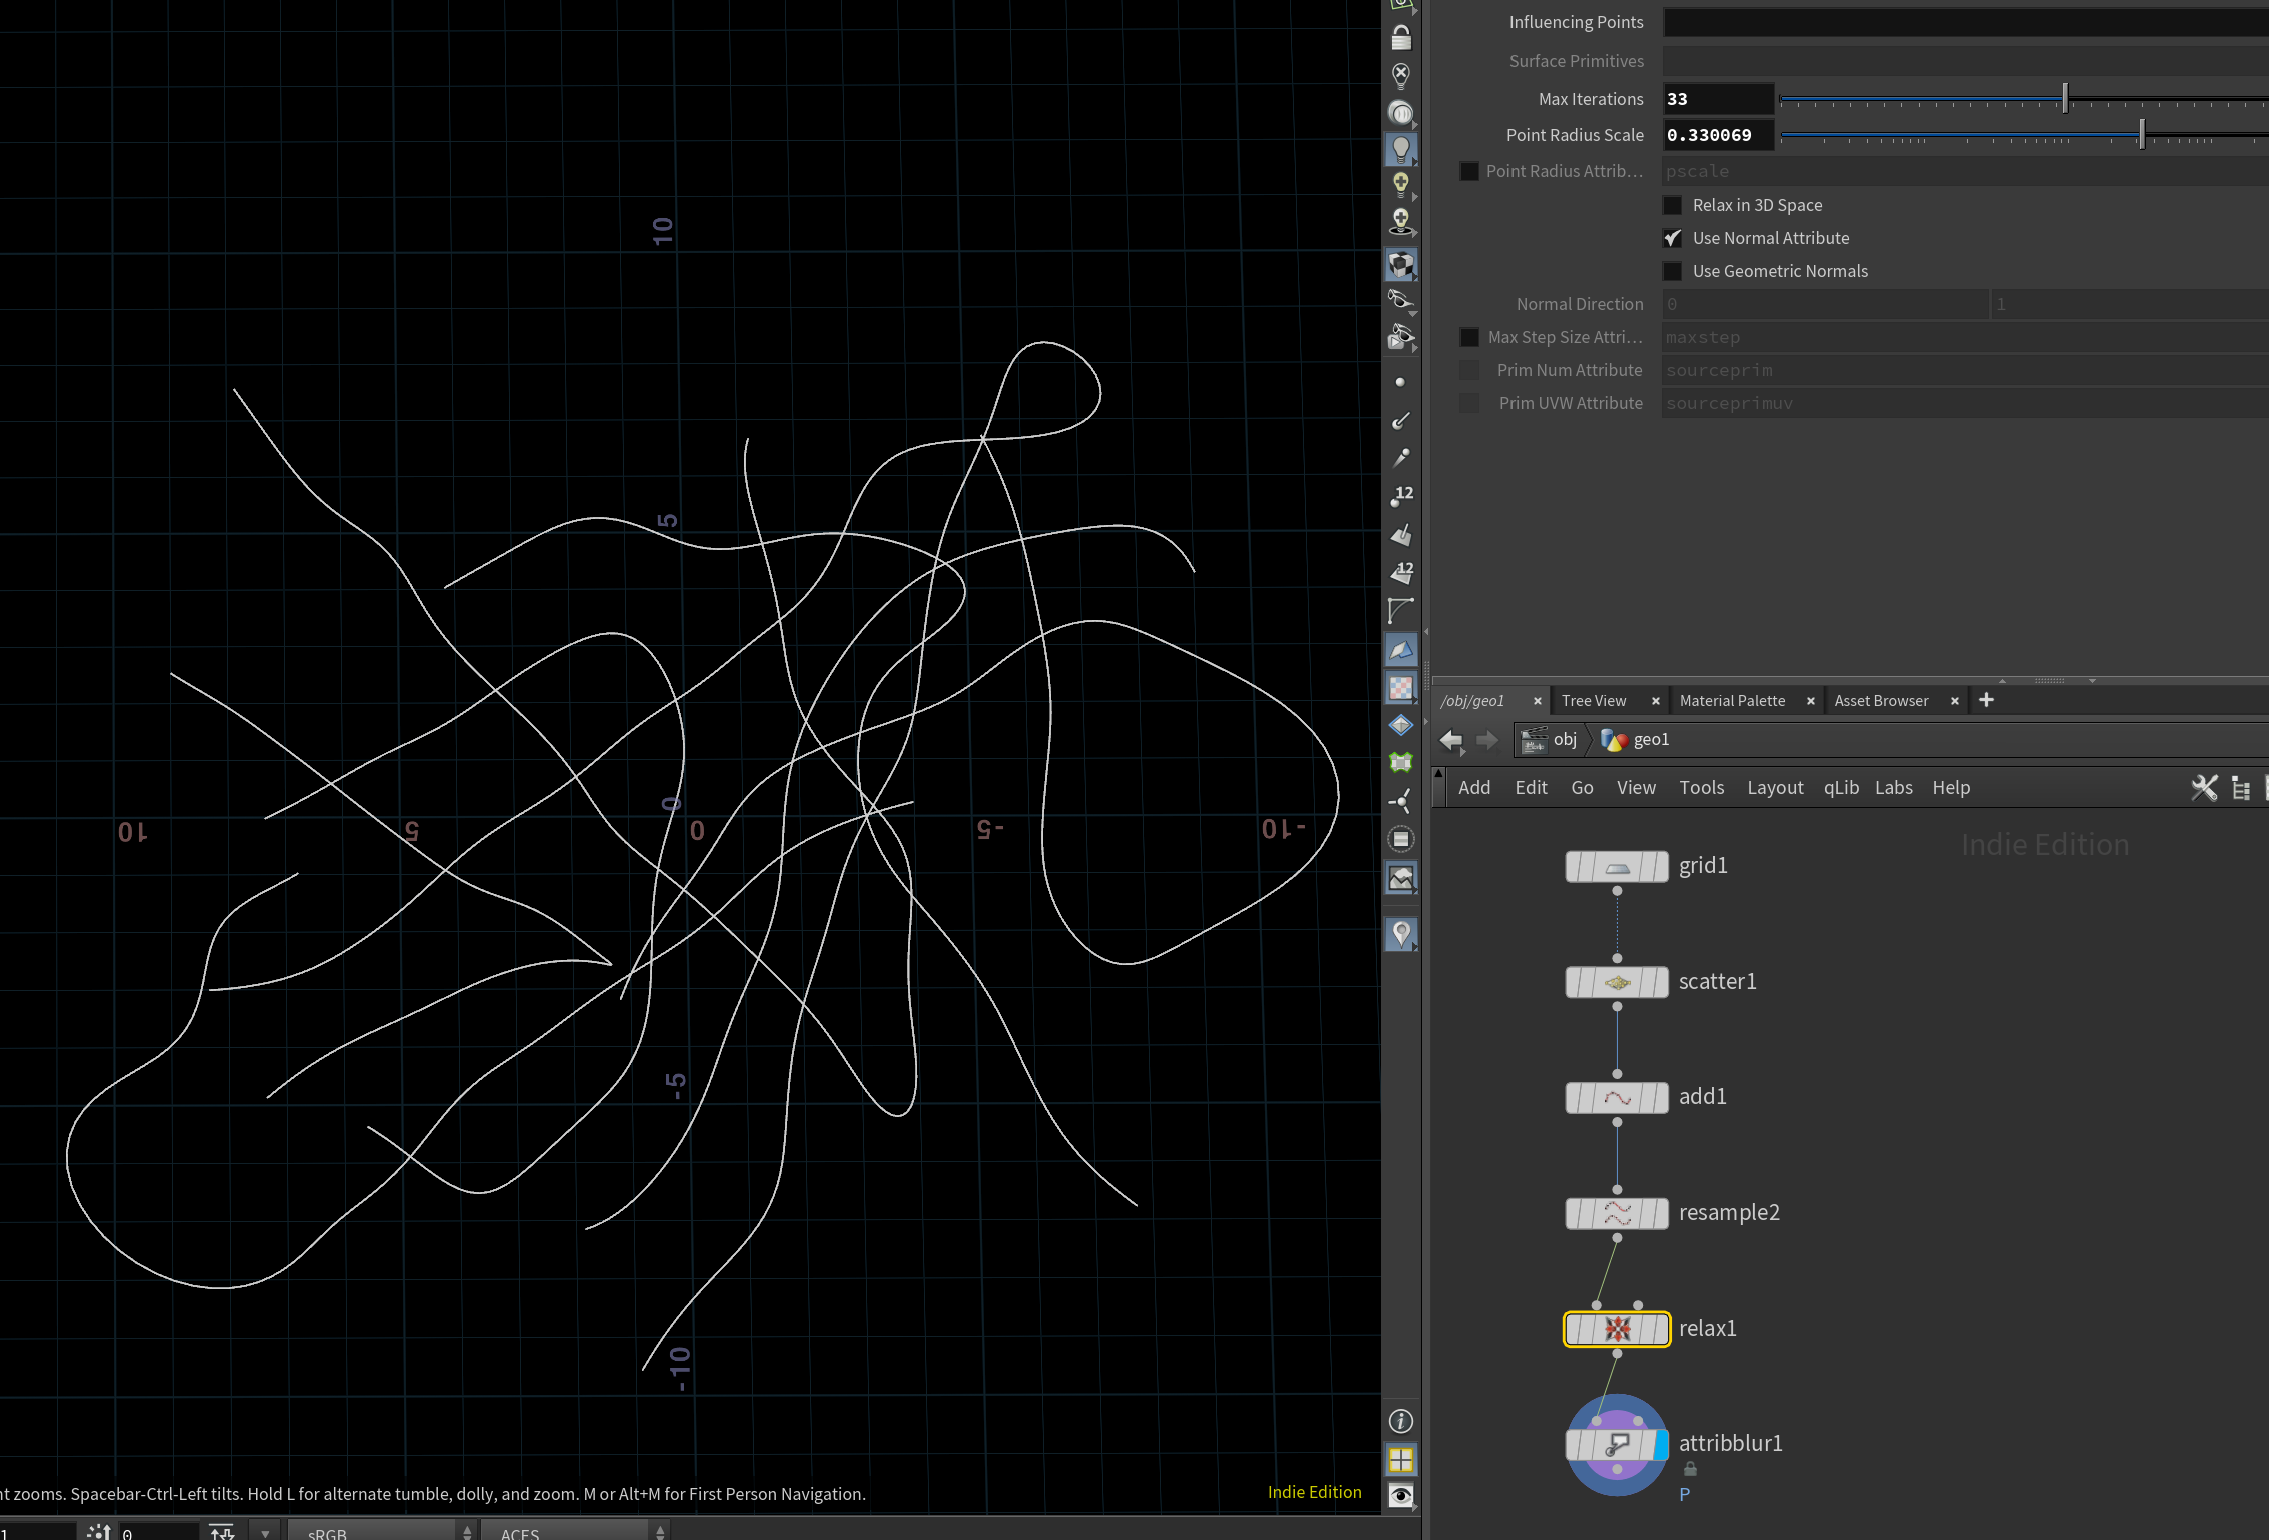Toggle display primitive numbers icon

tap(1401, 572)
